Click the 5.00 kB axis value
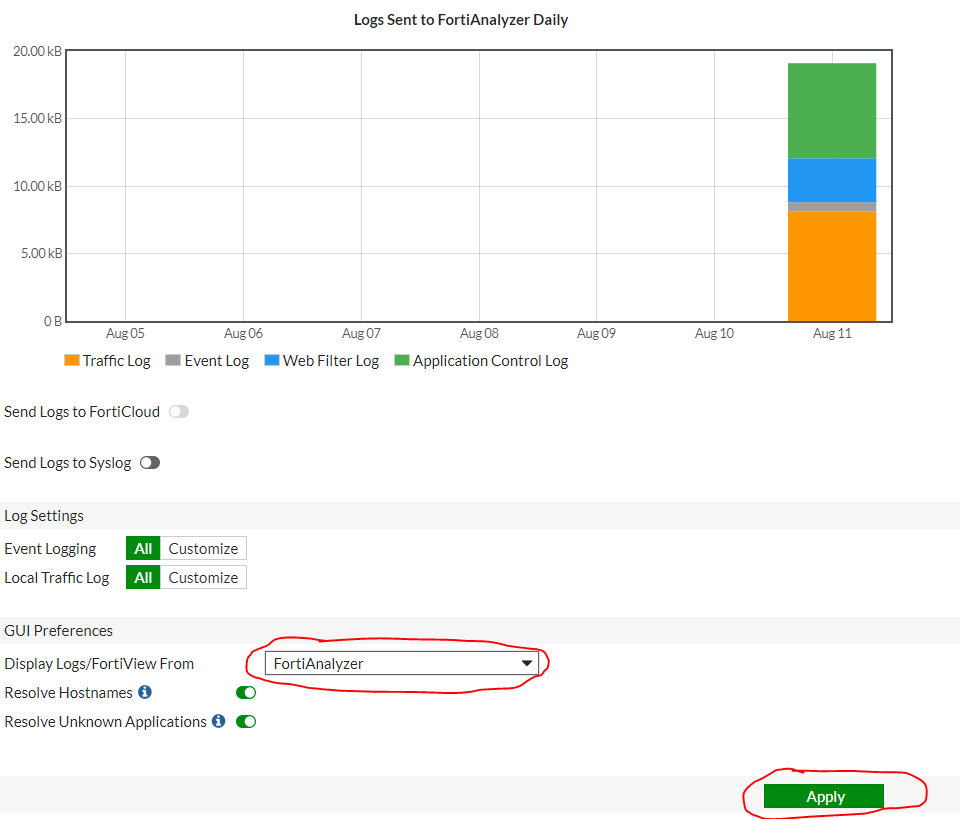Viewport: 960px width, 819px height. pyautogui.click(x=42, y=253)
